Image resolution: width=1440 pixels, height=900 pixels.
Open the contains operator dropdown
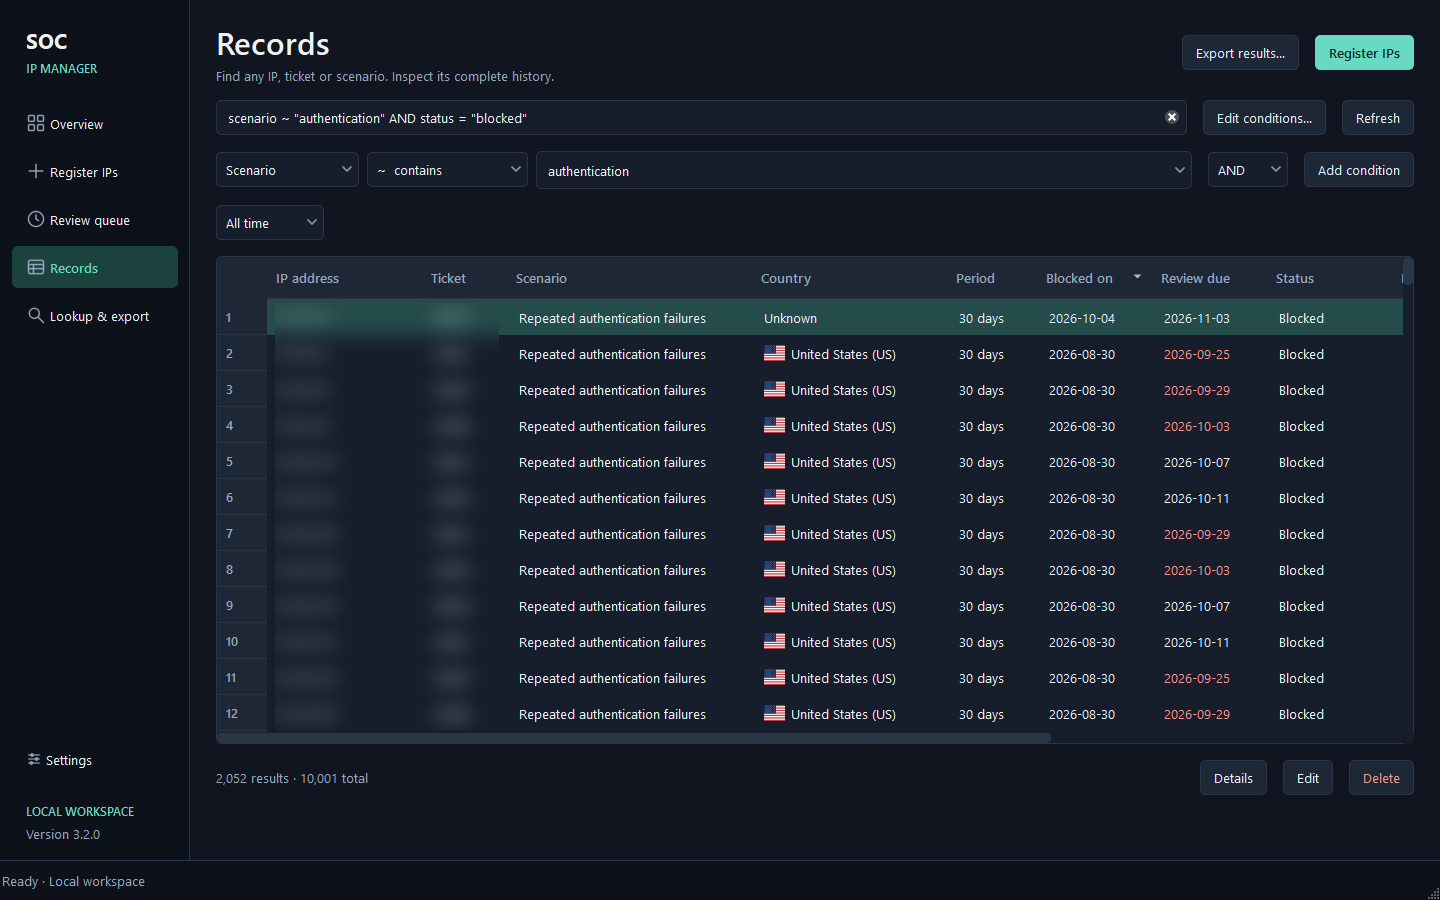click(447, 170)
